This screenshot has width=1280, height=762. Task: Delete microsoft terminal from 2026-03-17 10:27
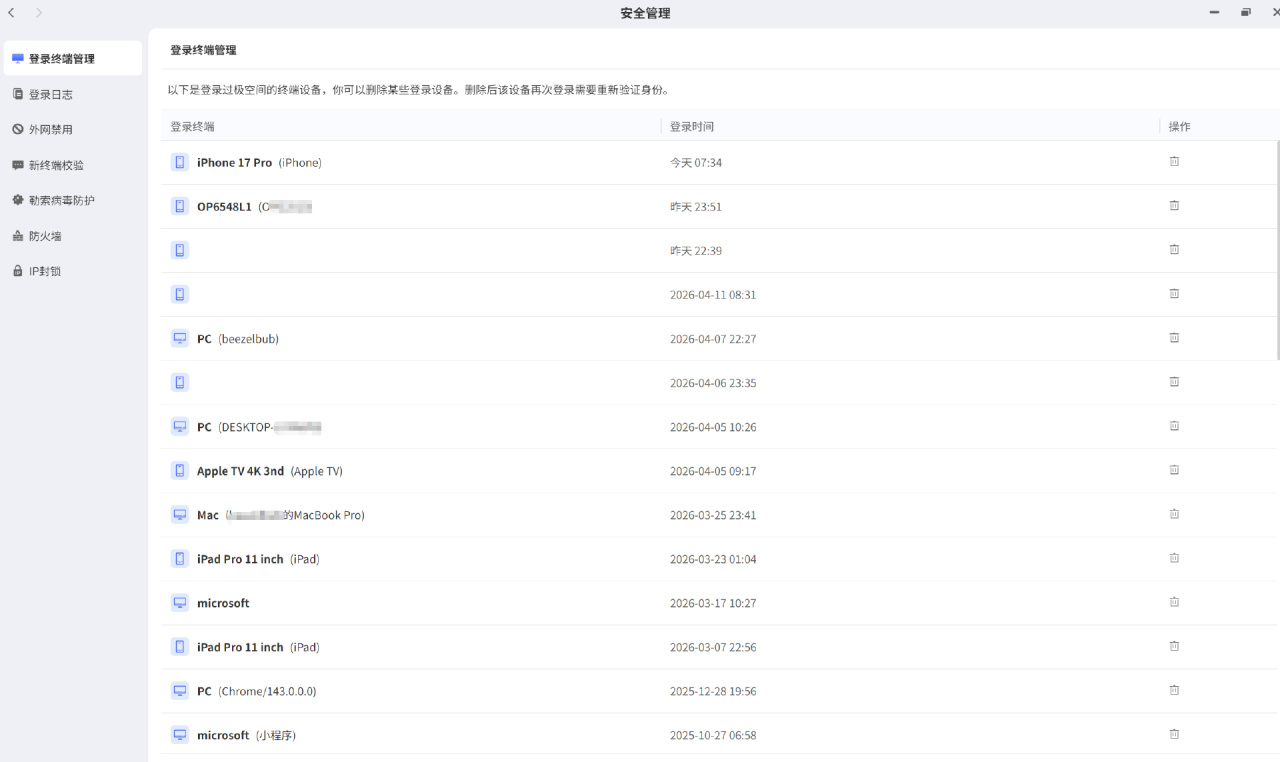click(x=1174, y=601)
